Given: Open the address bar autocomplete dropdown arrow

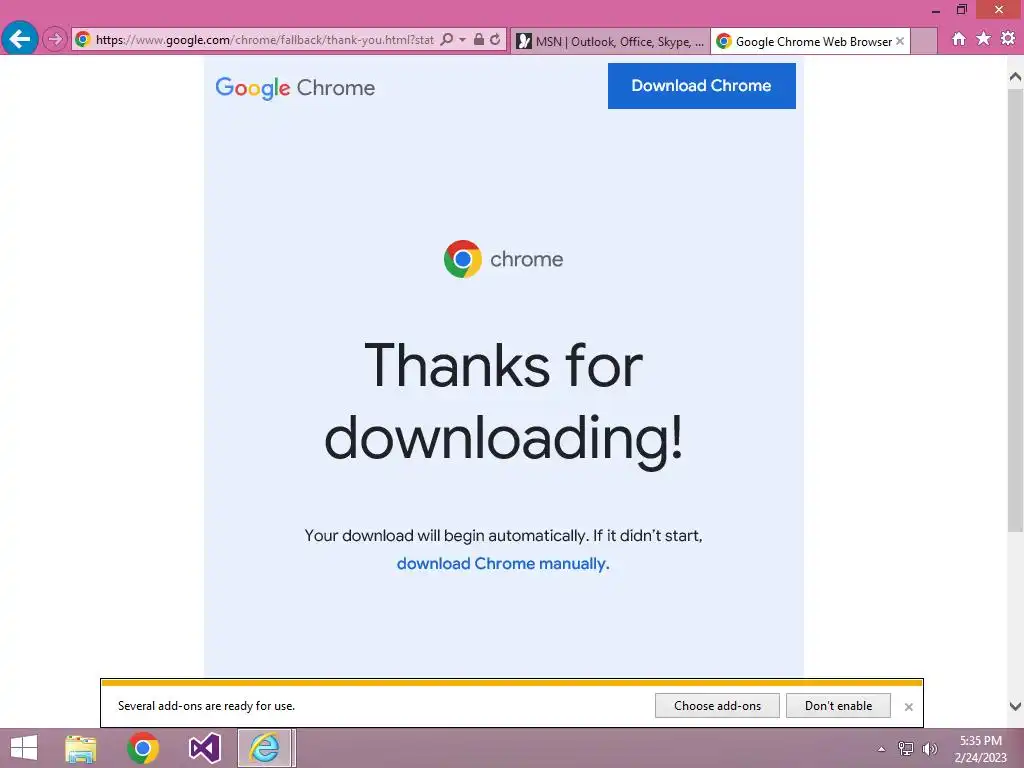Looking at the screenshot, I should pos(462,40).
